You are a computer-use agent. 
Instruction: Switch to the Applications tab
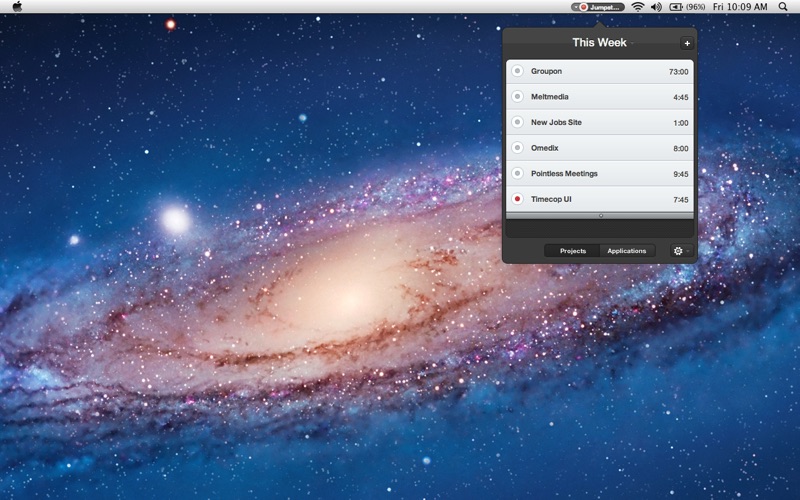pyautogui.click(x=627, y=251)
